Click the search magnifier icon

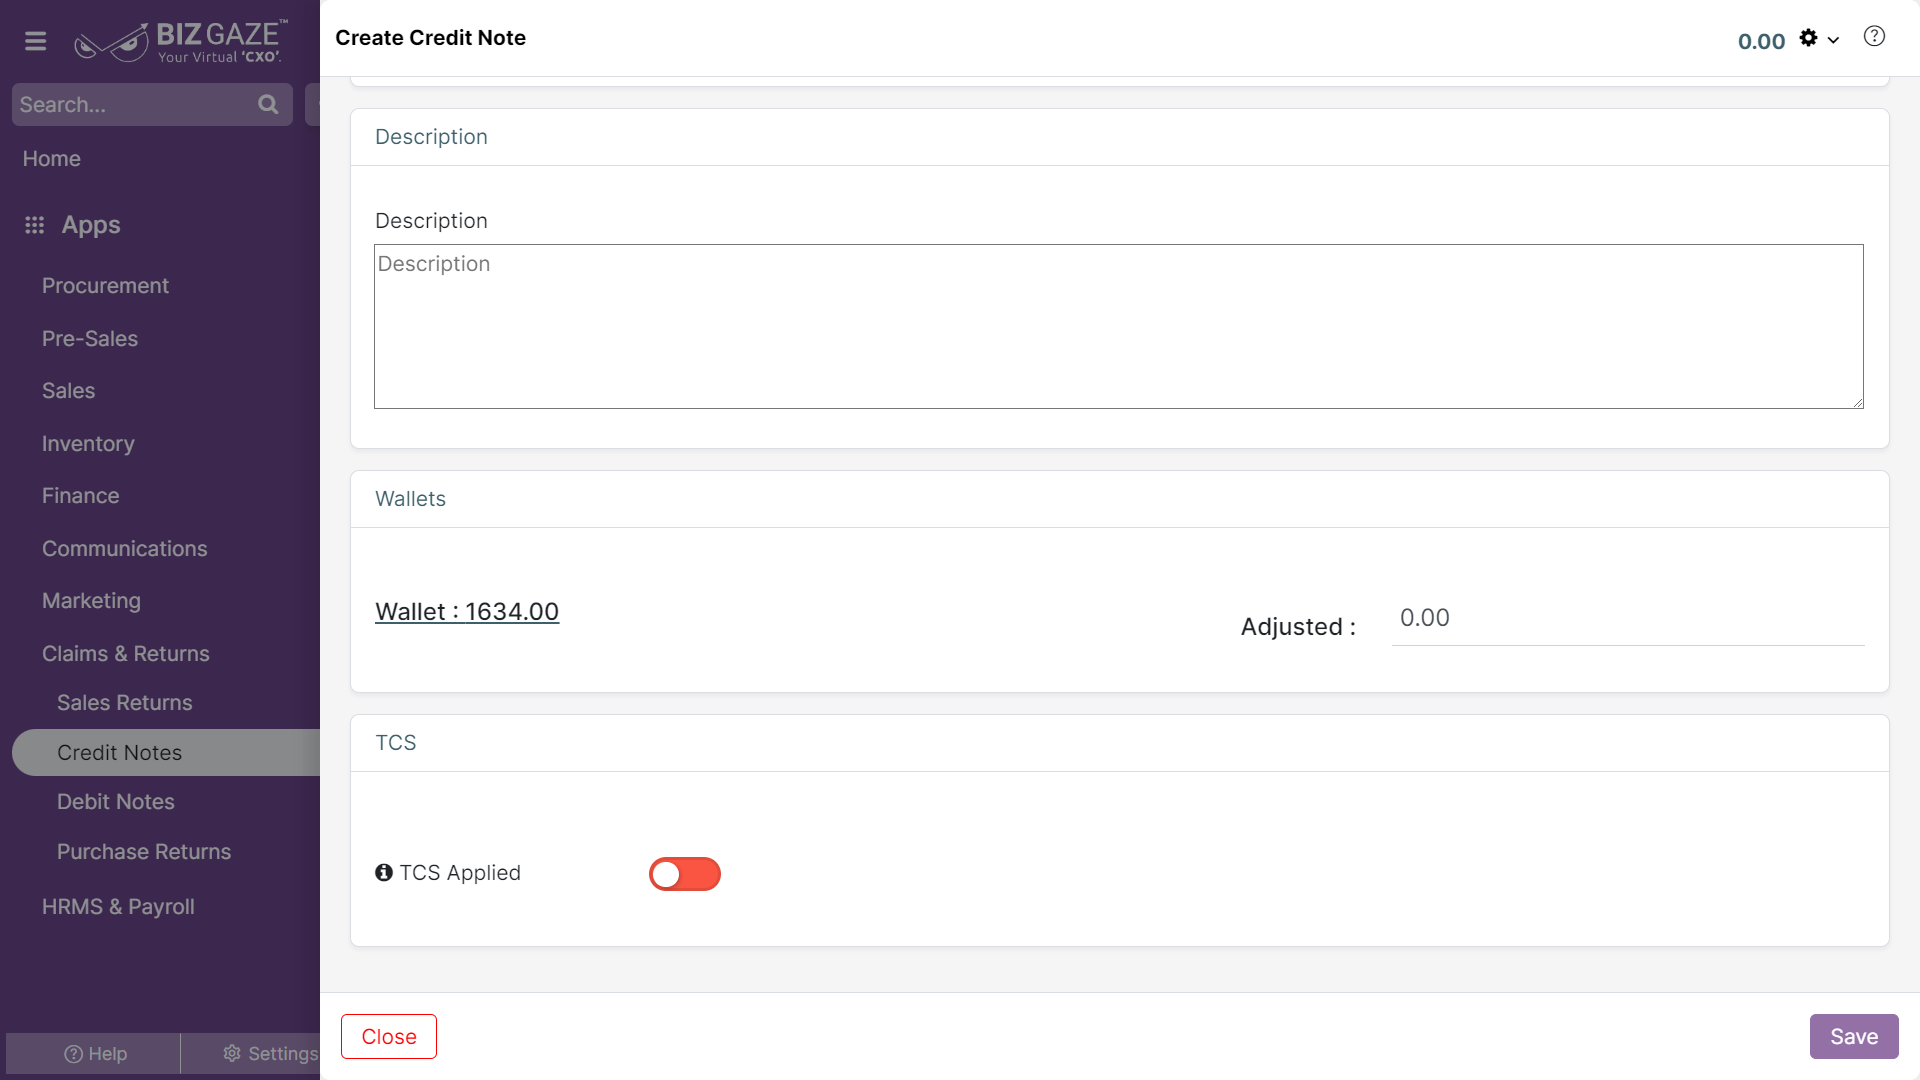coord(268,104)
